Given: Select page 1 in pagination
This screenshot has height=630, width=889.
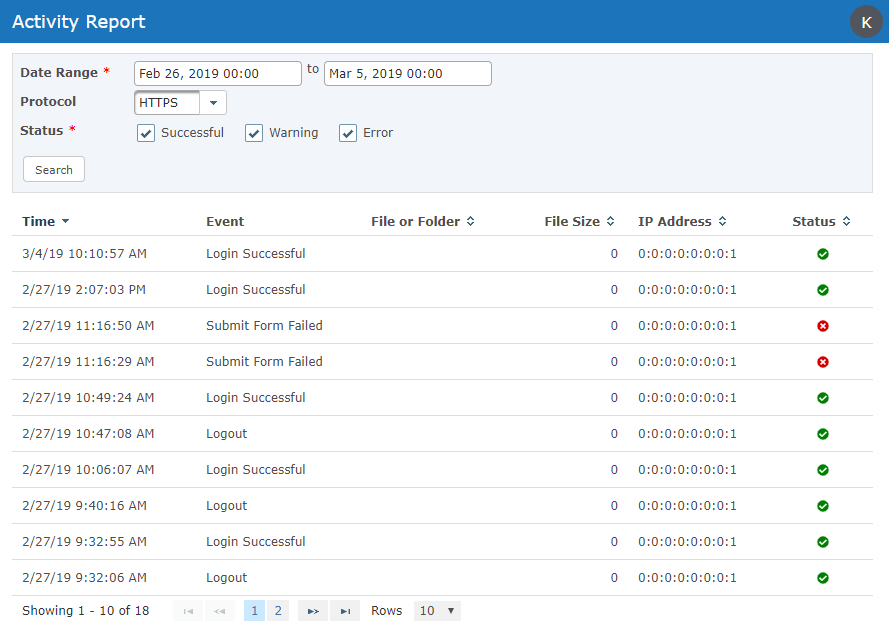Looking at the screenshot, I should [x=254, y=611].
